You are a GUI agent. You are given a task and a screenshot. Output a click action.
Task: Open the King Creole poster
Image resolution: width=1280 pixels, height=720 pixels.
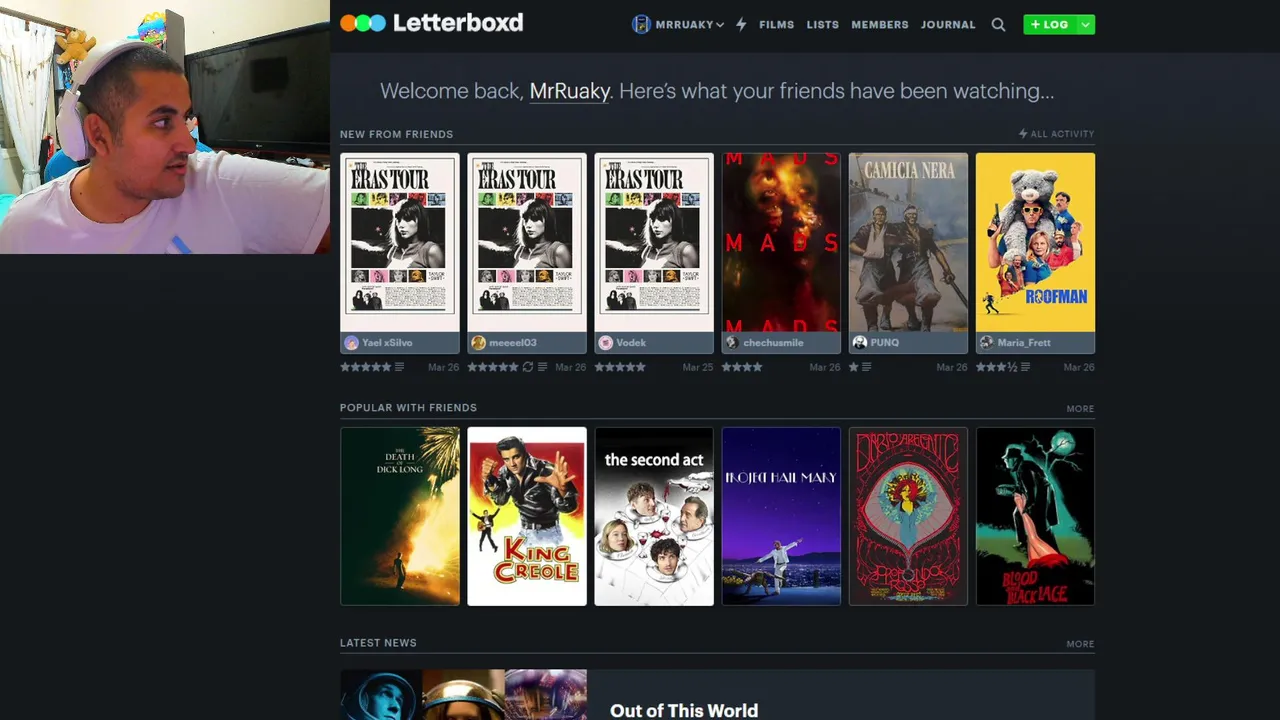pyautogui.click(x=527, y=516)
